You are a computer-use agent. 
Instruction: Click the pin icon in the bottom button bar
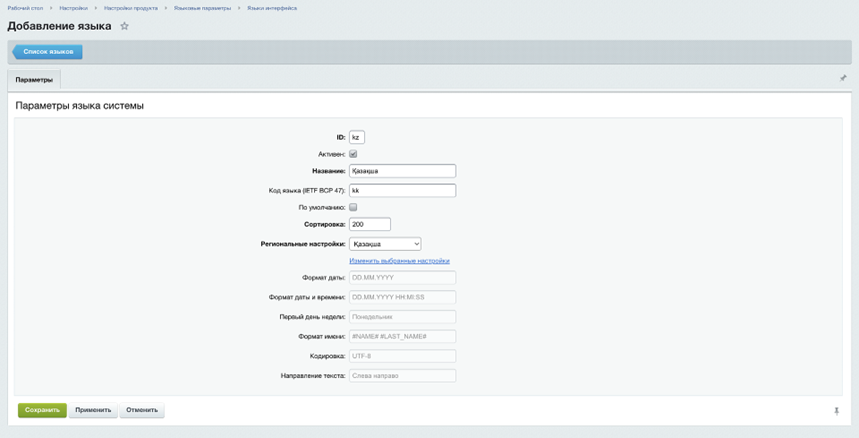[836, 411]
